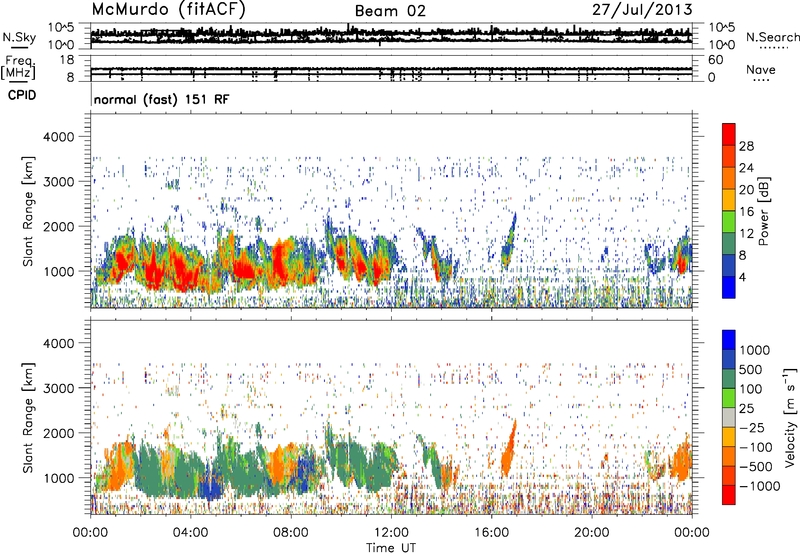The image size is (800, 554).
Task: Click the "Power [dB]" colorbar title
Action: tap(764, 211)
